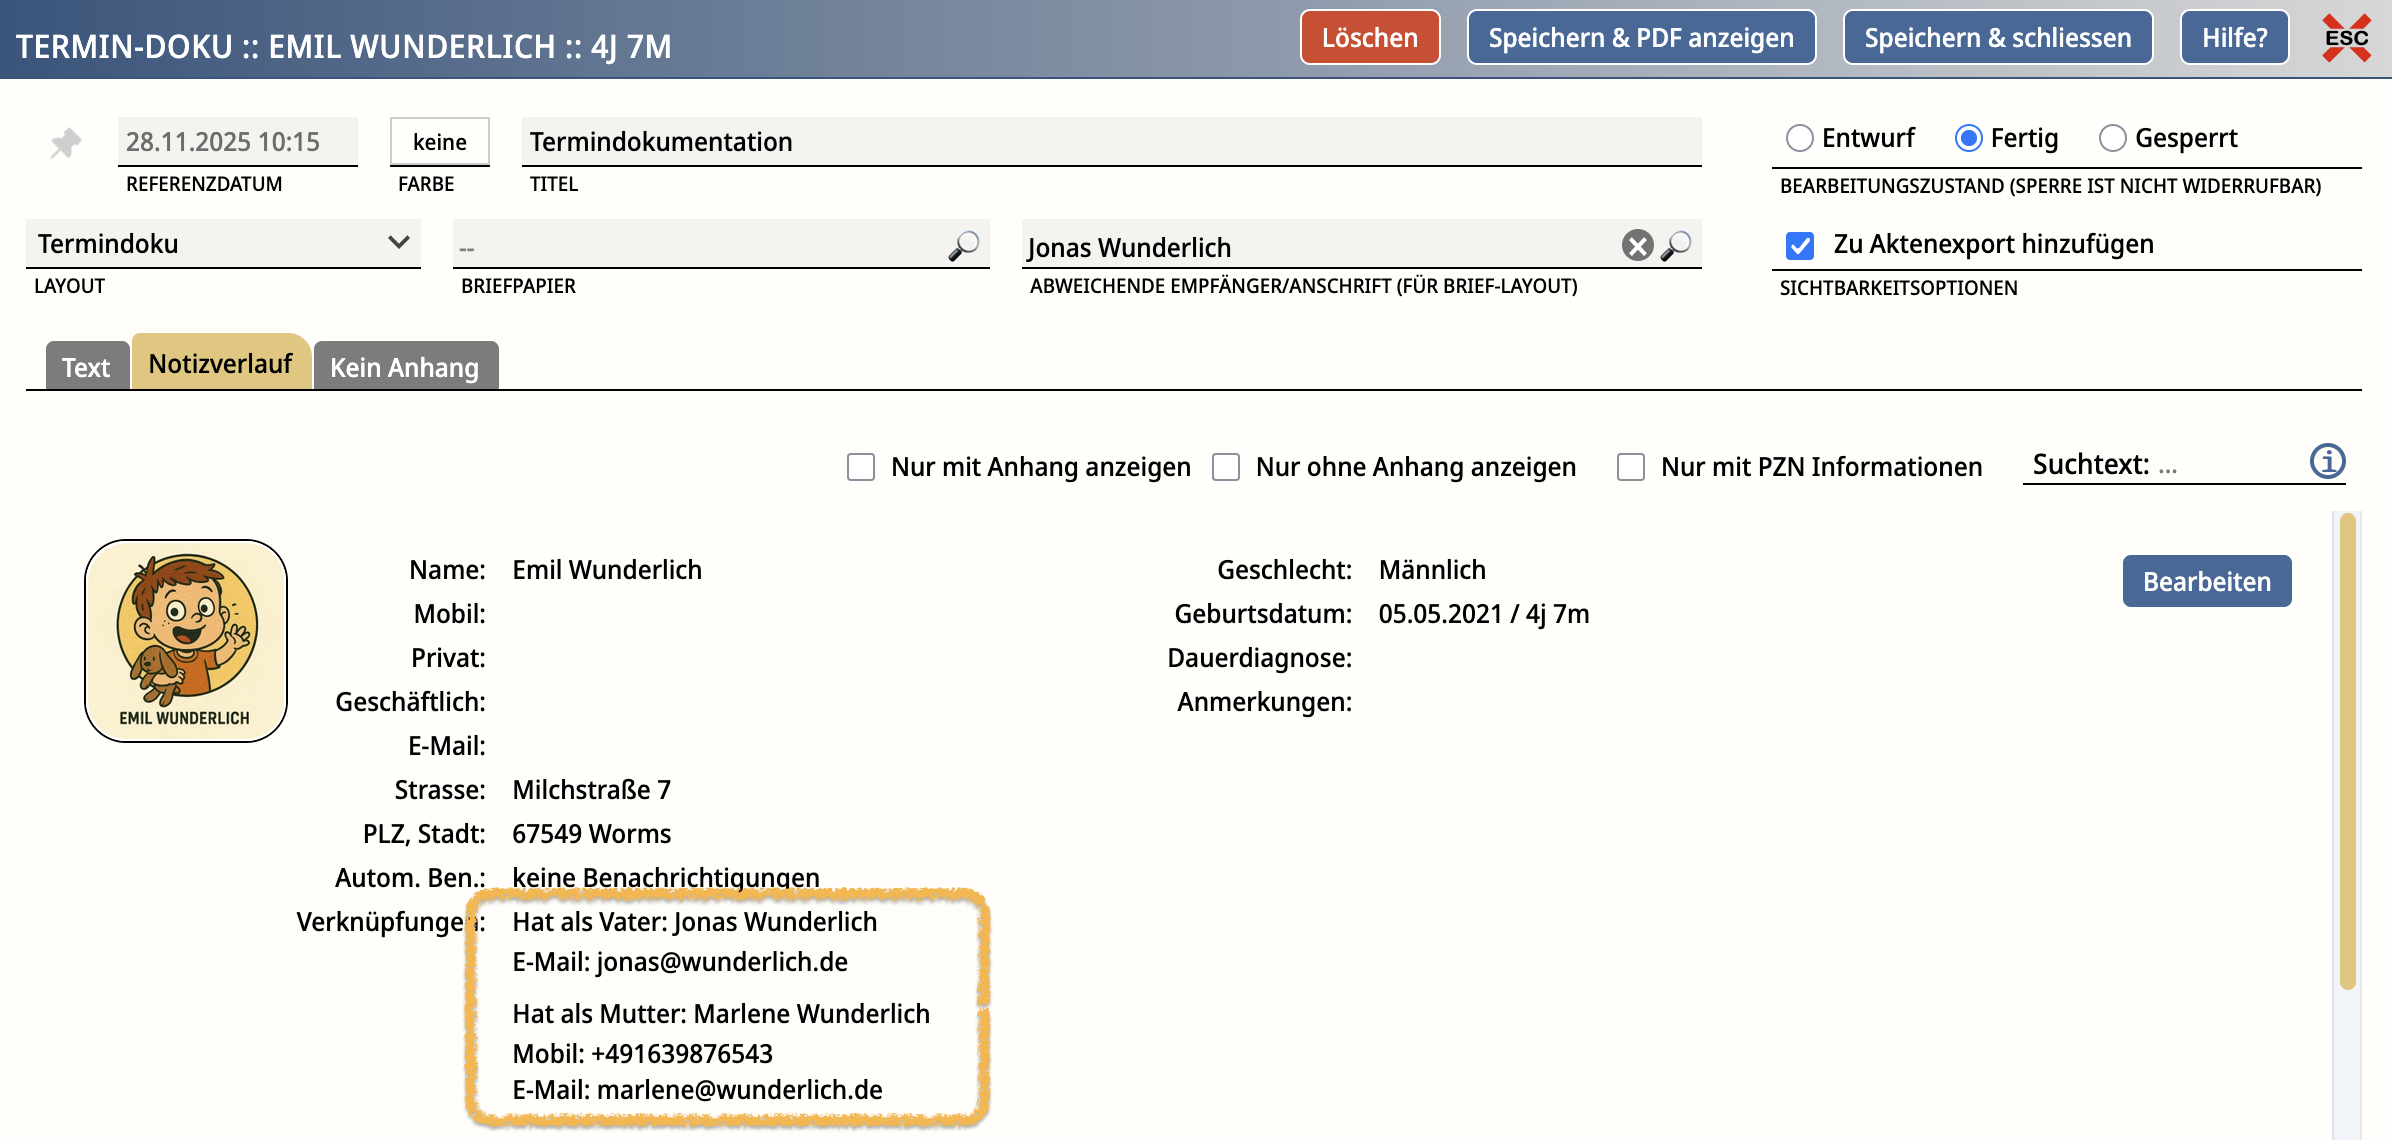Uncheck Zu Aktenexport hinzufügen
This screenshot has height=1140, width=2392.
pos(1800,245)
